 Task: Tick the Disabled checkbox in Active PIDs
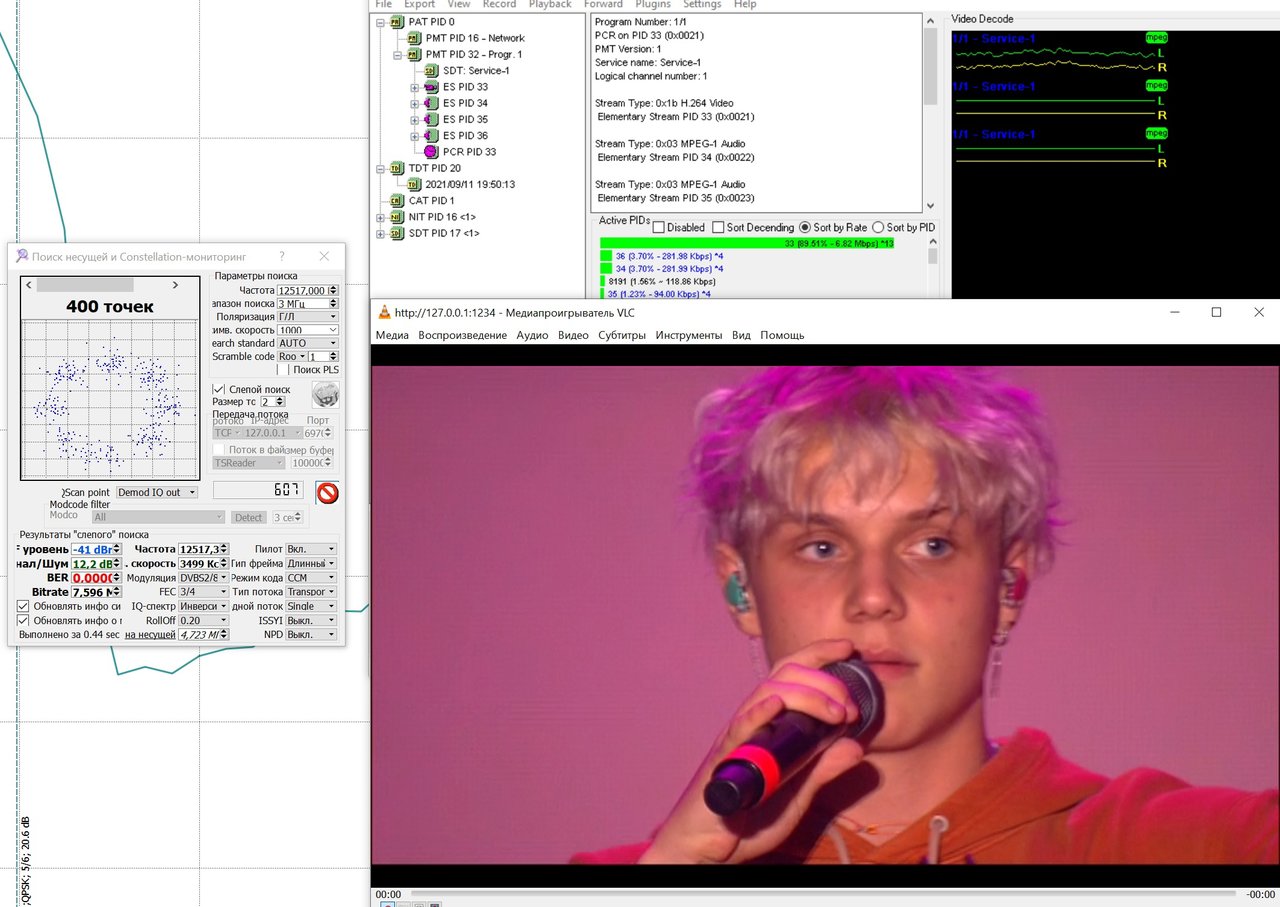point(658,228)
